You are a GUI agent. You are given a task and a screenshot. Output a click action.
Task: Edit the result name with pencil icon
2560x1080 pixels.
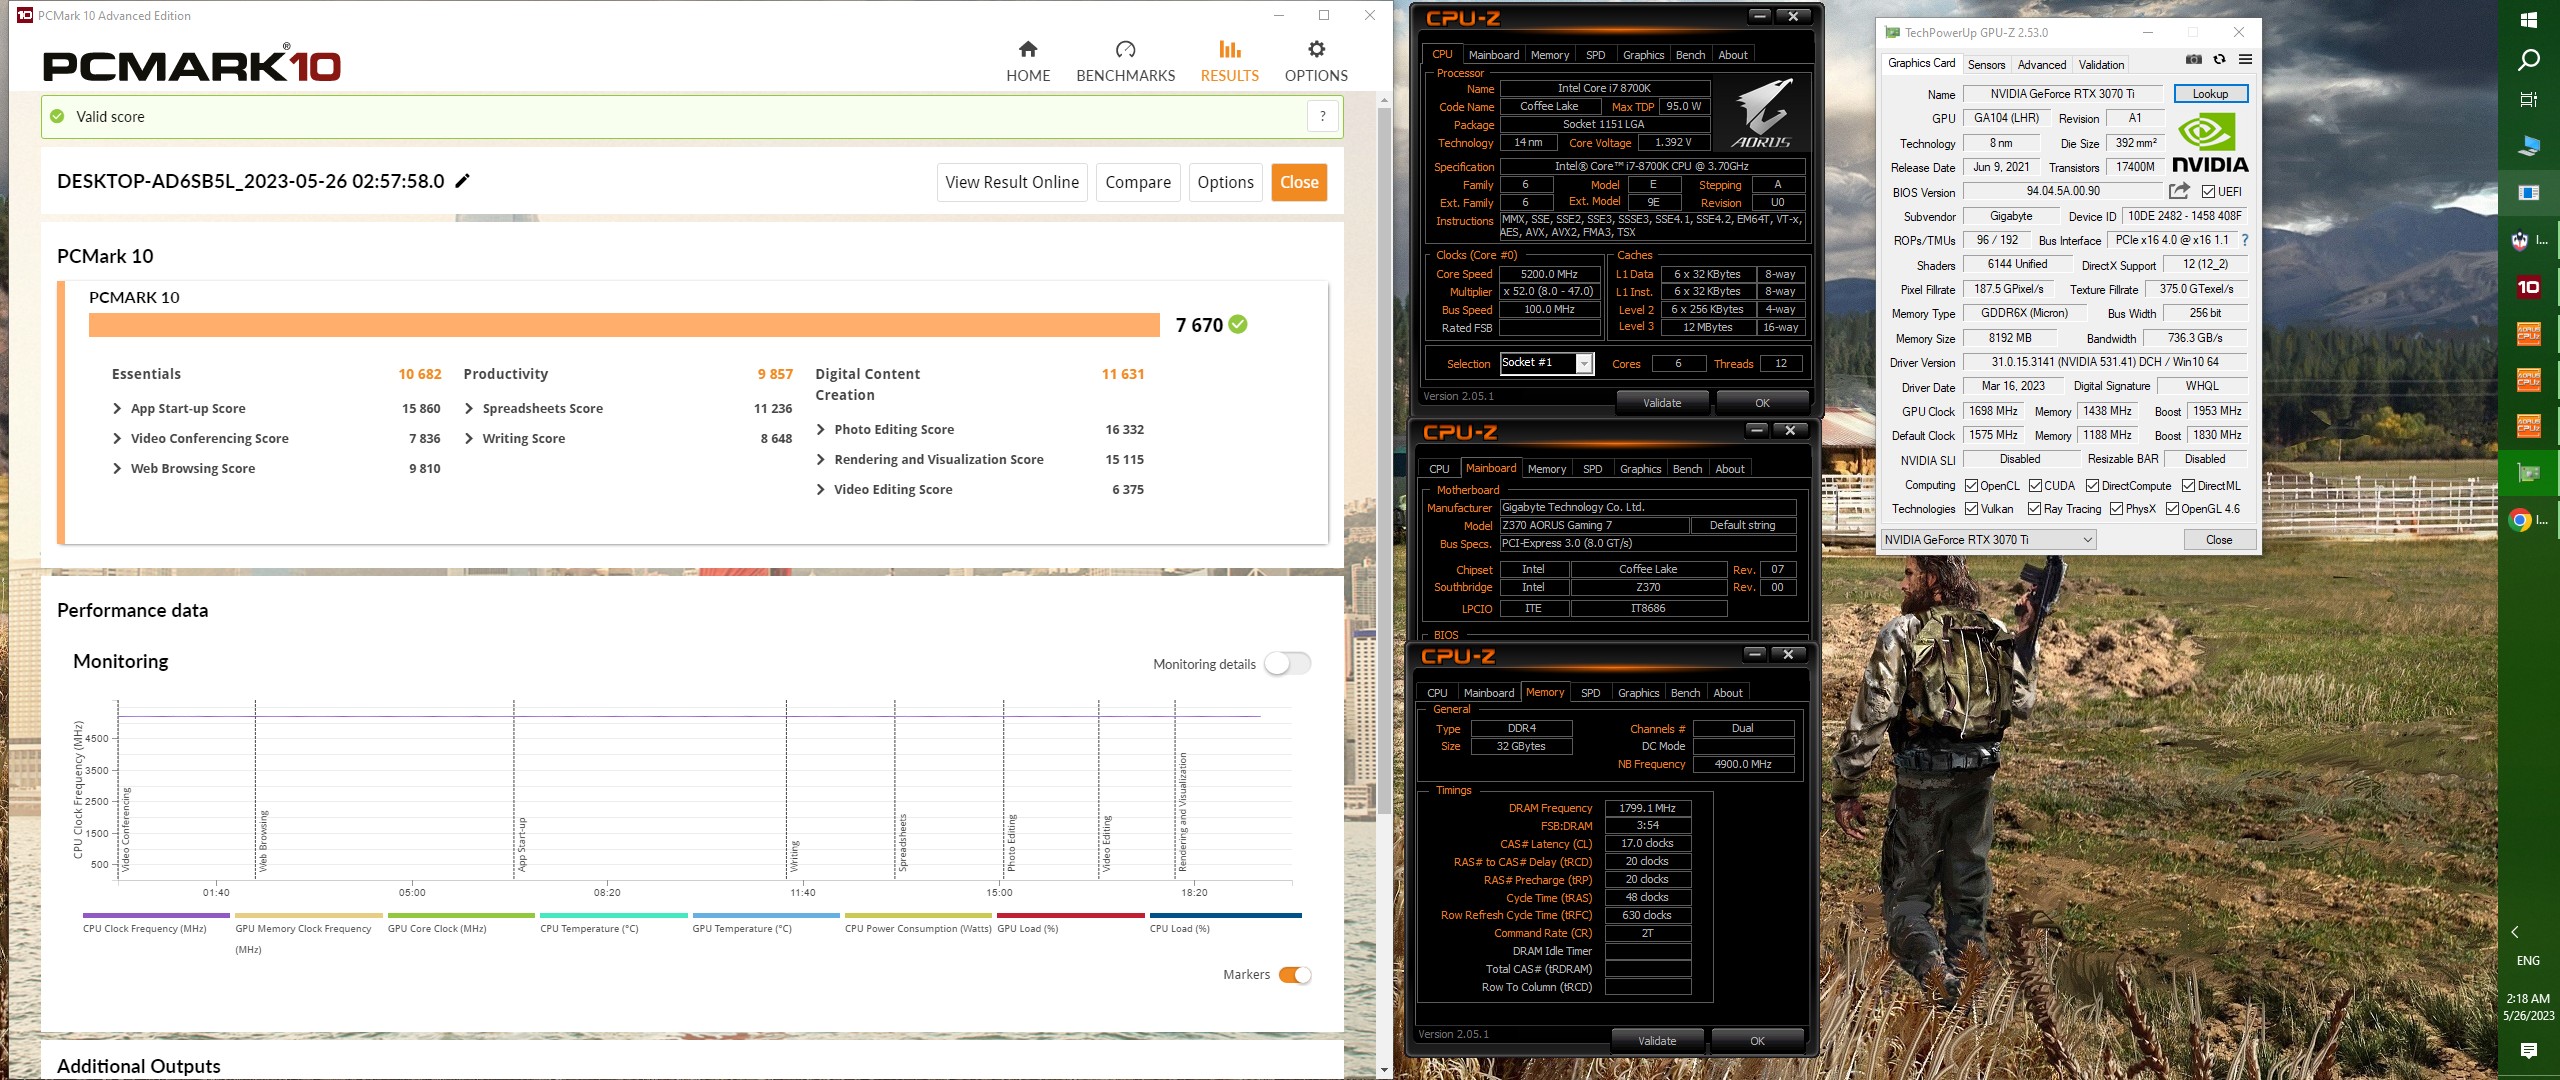[x=462, y=181]
